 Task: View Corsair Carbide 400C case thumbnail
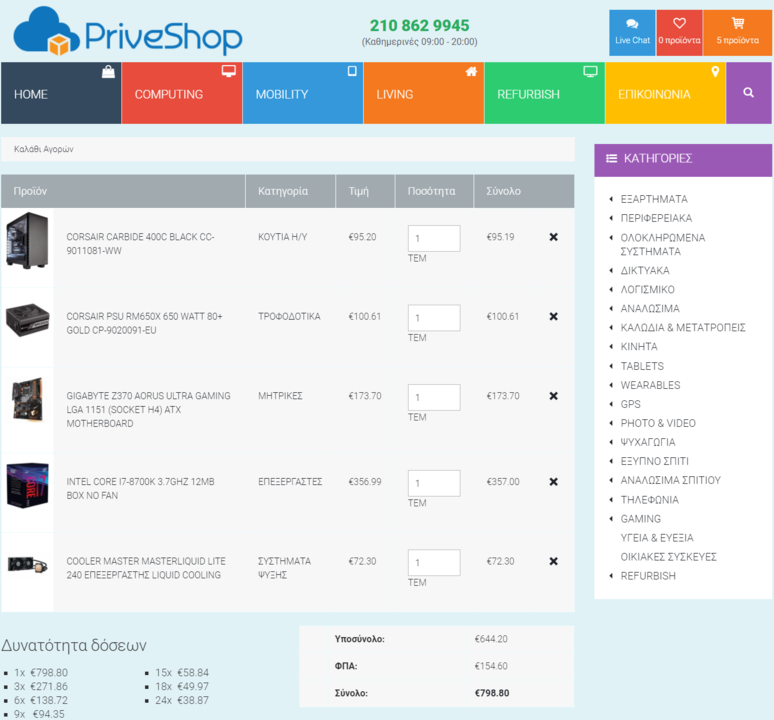click(x=27, y=240)
